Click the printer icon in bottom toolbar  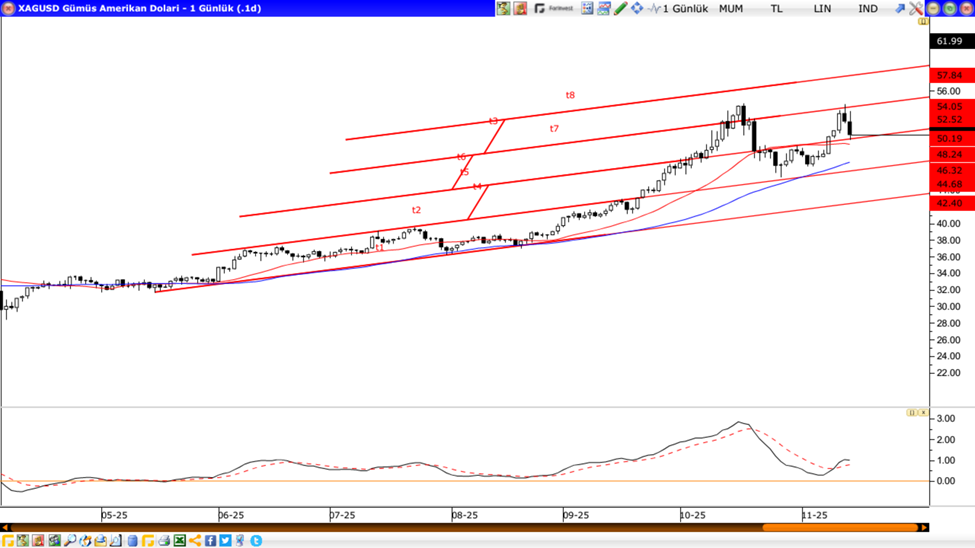pos(164,541)
